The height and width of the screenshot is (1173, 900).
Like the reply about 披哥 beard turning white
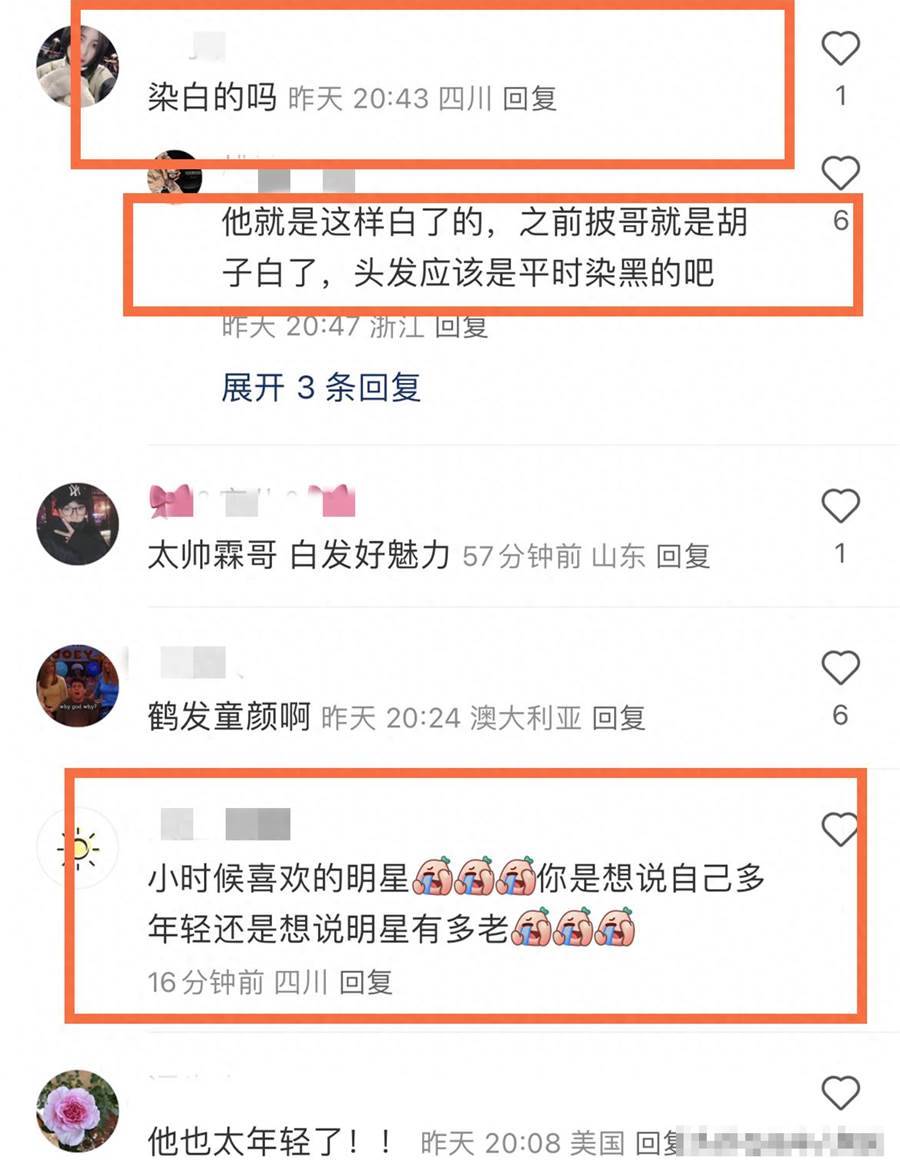coord(840,173)
